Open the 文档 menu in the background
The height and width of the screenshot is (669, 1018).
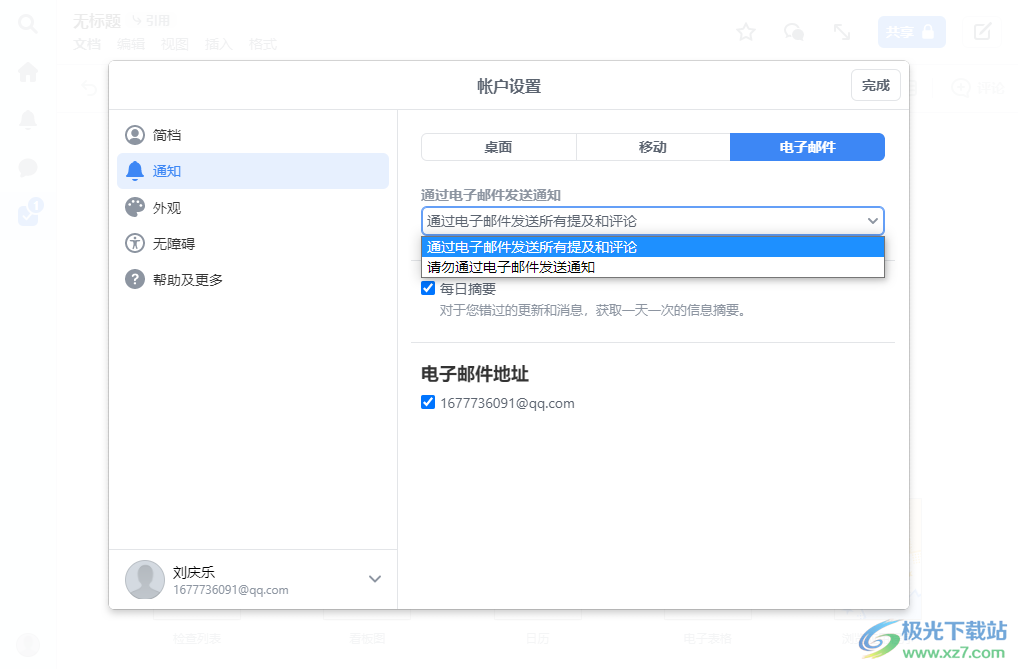click(x=87, y=44)
